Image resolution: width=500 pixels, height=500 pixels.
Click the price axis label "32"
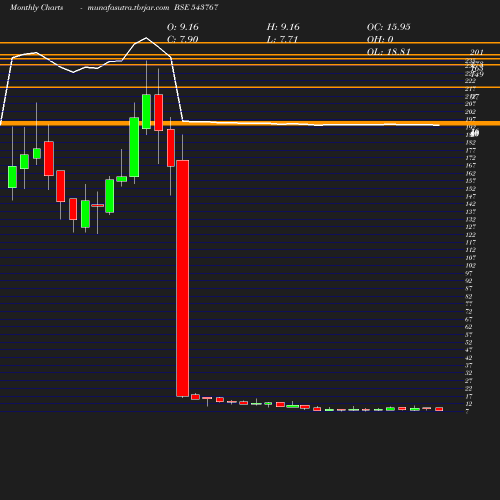(x=469, y=373)
